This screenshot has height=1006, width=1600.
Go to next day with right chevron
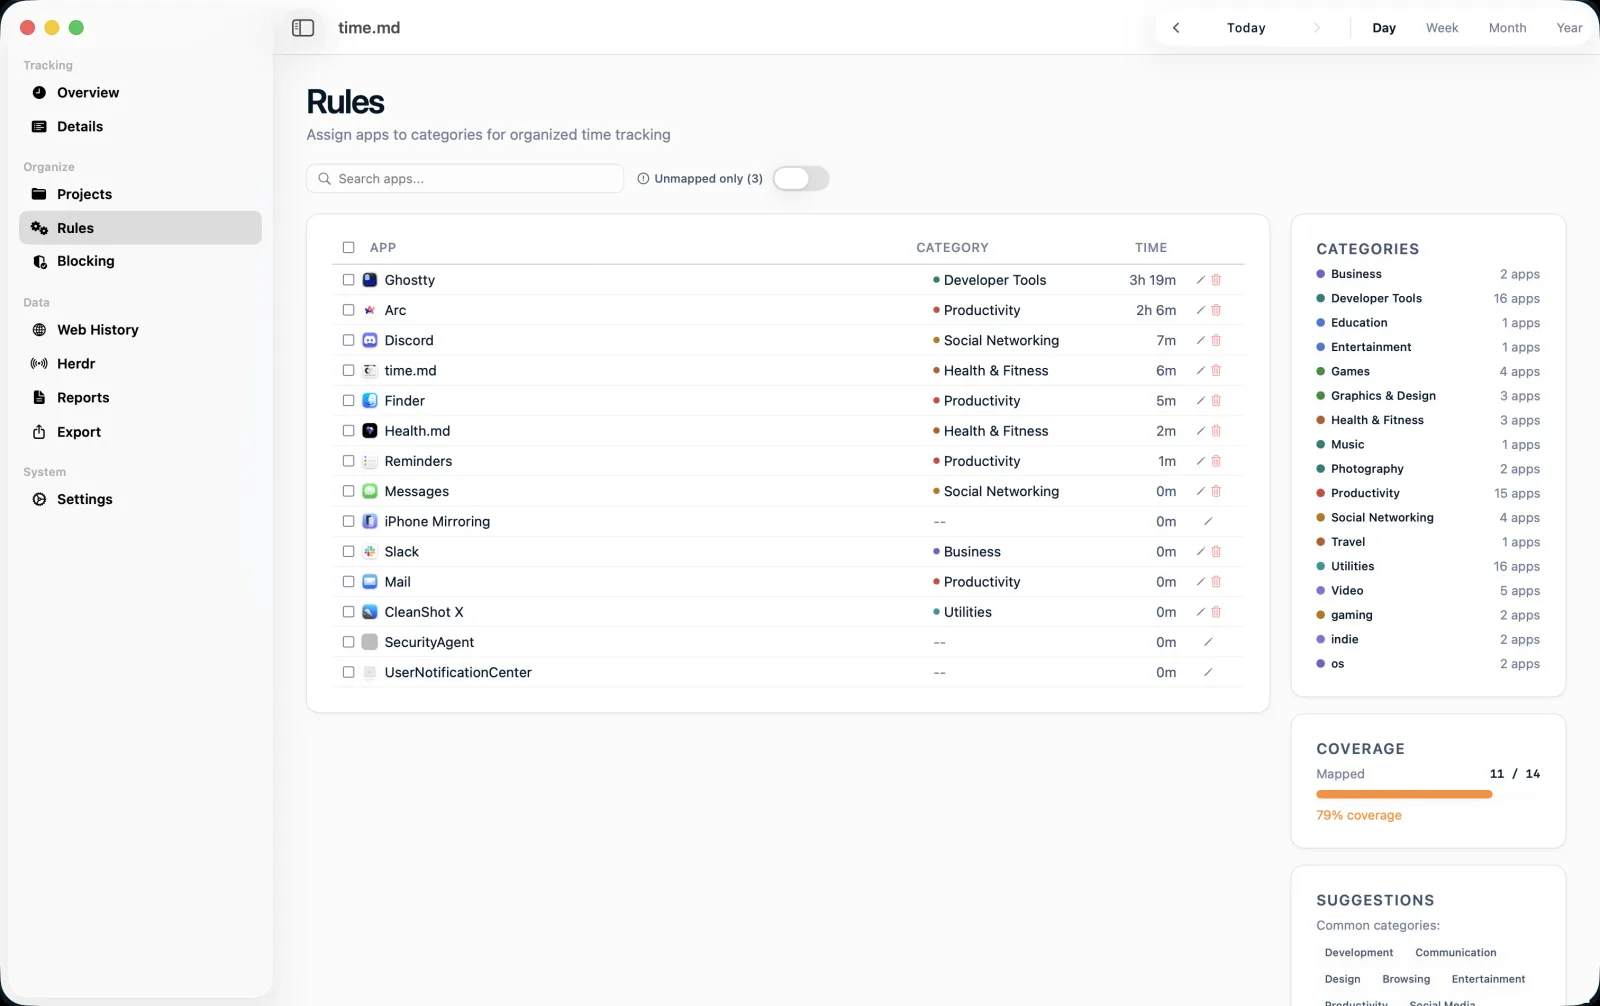pyautogui.click(x=1317, y=28)
